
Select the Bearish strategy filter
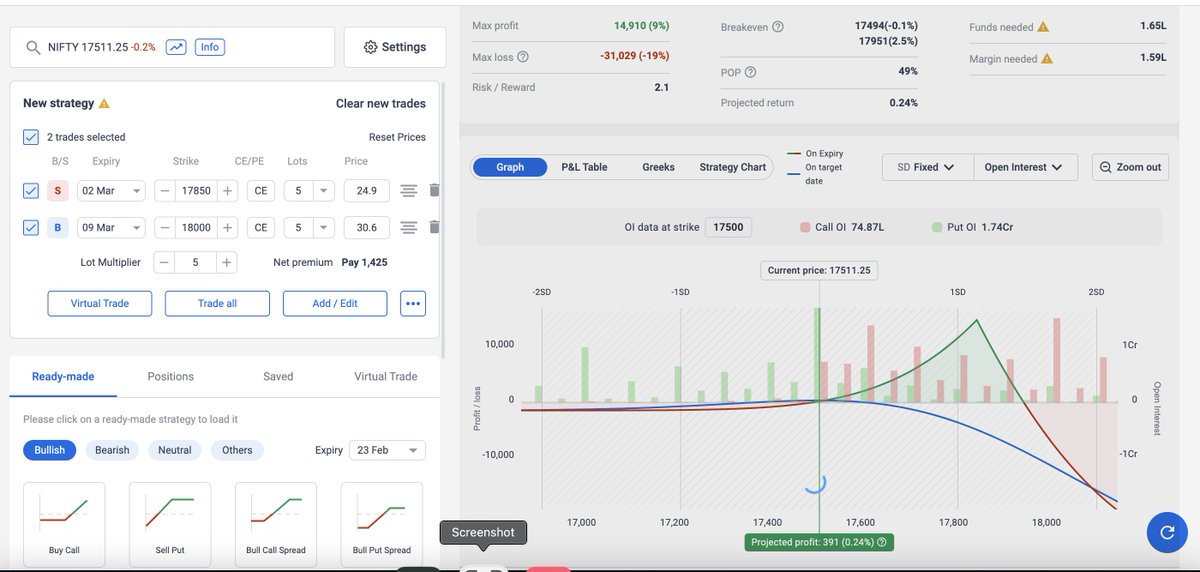pyautogui.click(x=112, y=450)
